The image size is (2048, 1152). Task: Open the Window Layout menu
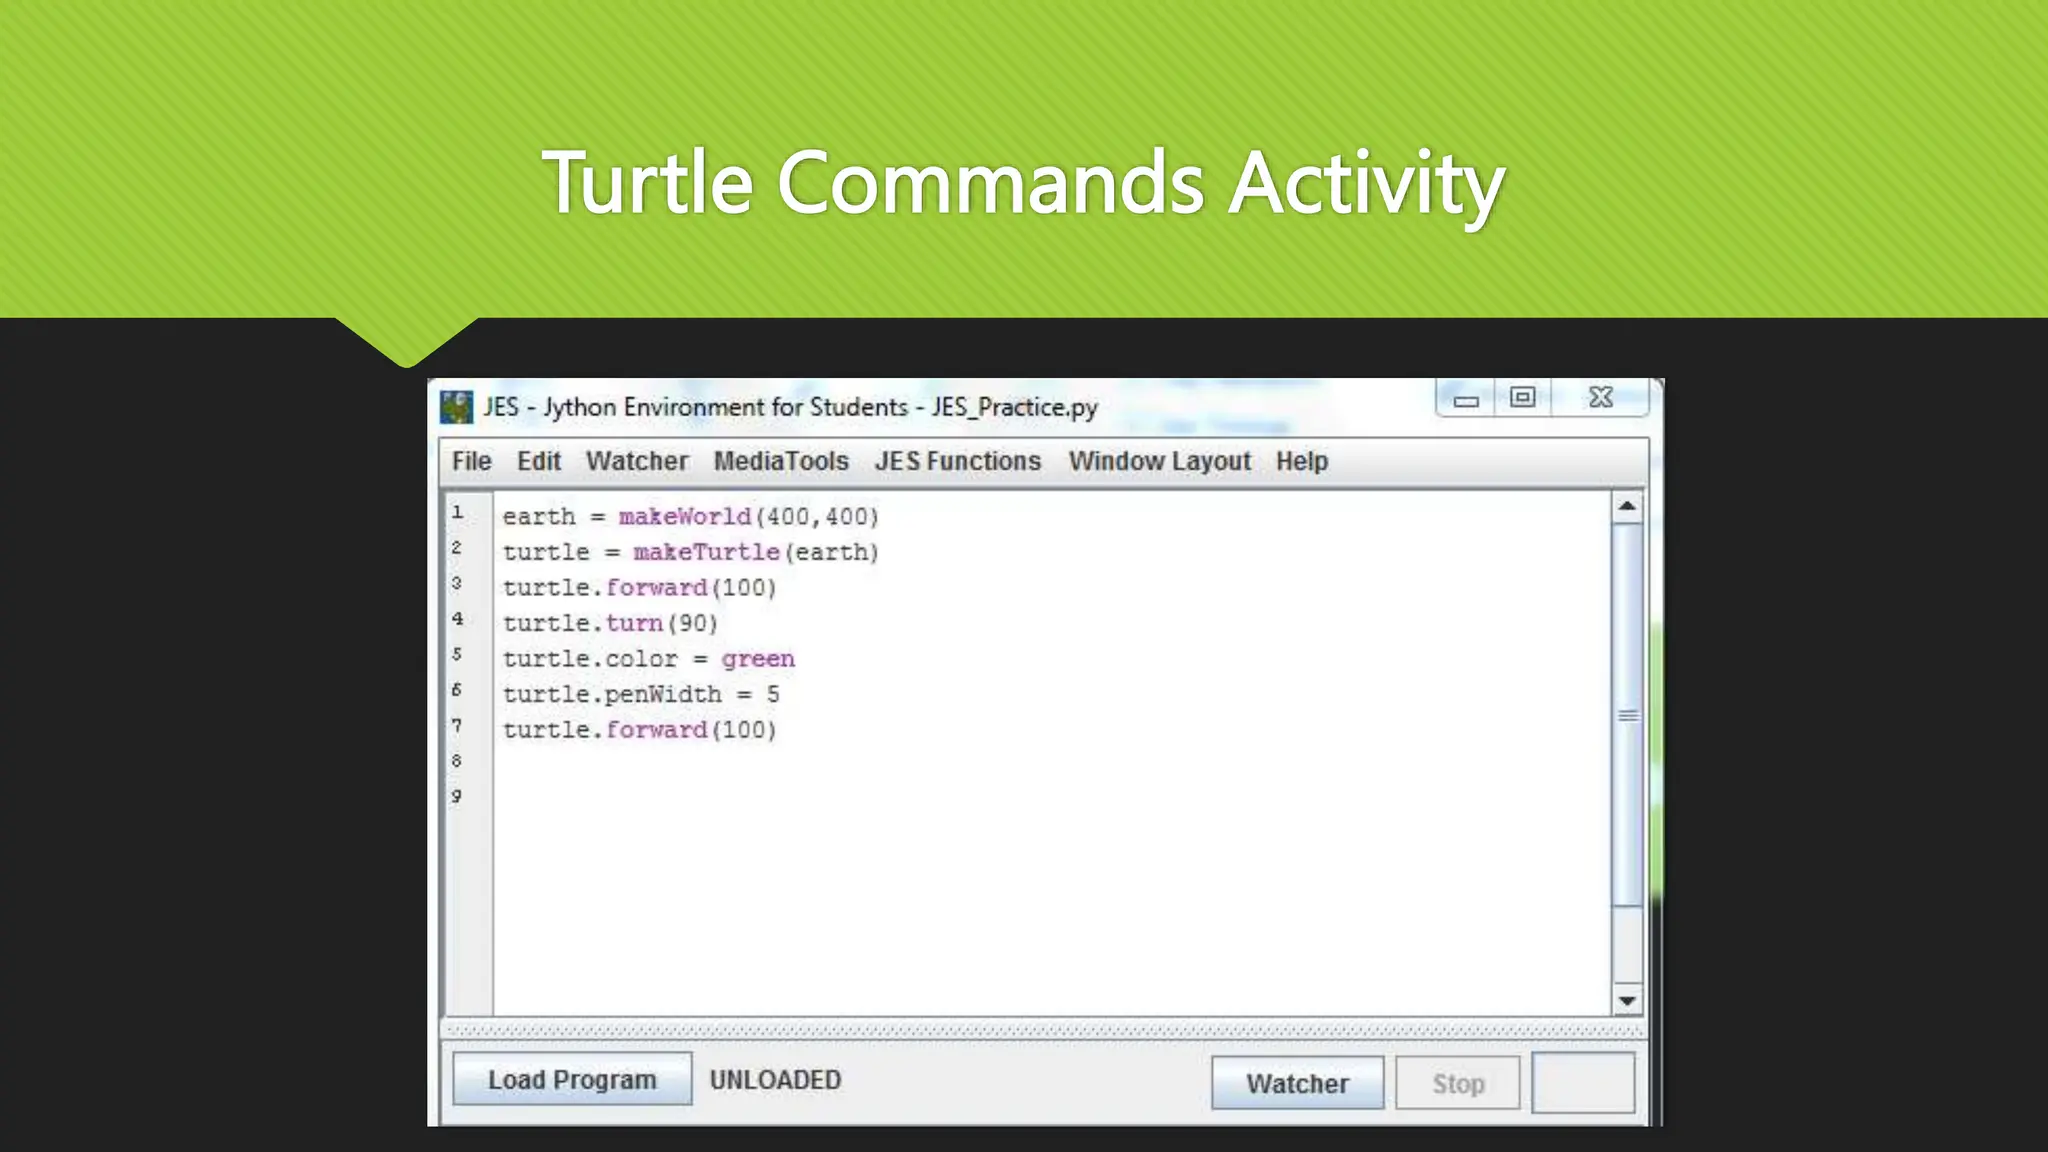click(1160, 461)
